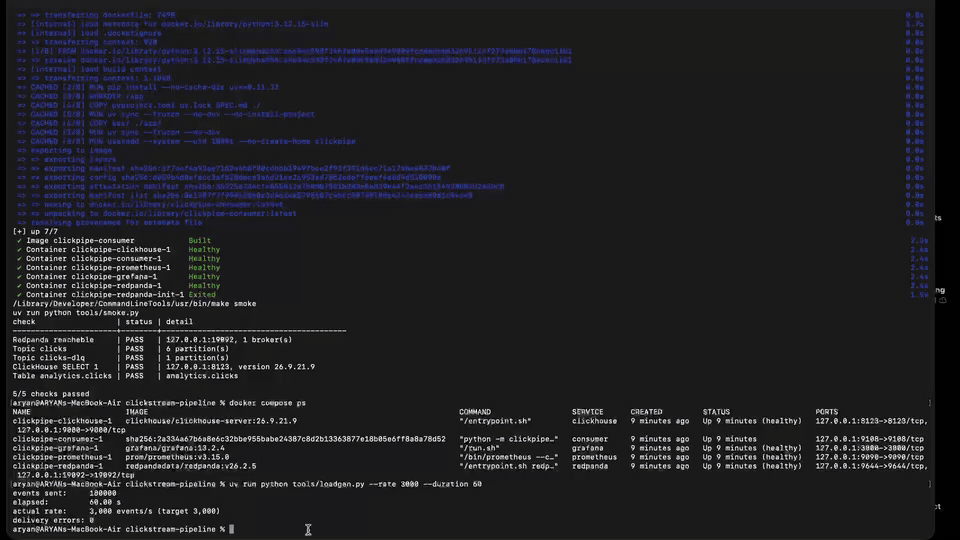The height and width of the screenshot is (540, 960).
Task: Click the 'delivery errors: 0' line
Action: (53, 520)
